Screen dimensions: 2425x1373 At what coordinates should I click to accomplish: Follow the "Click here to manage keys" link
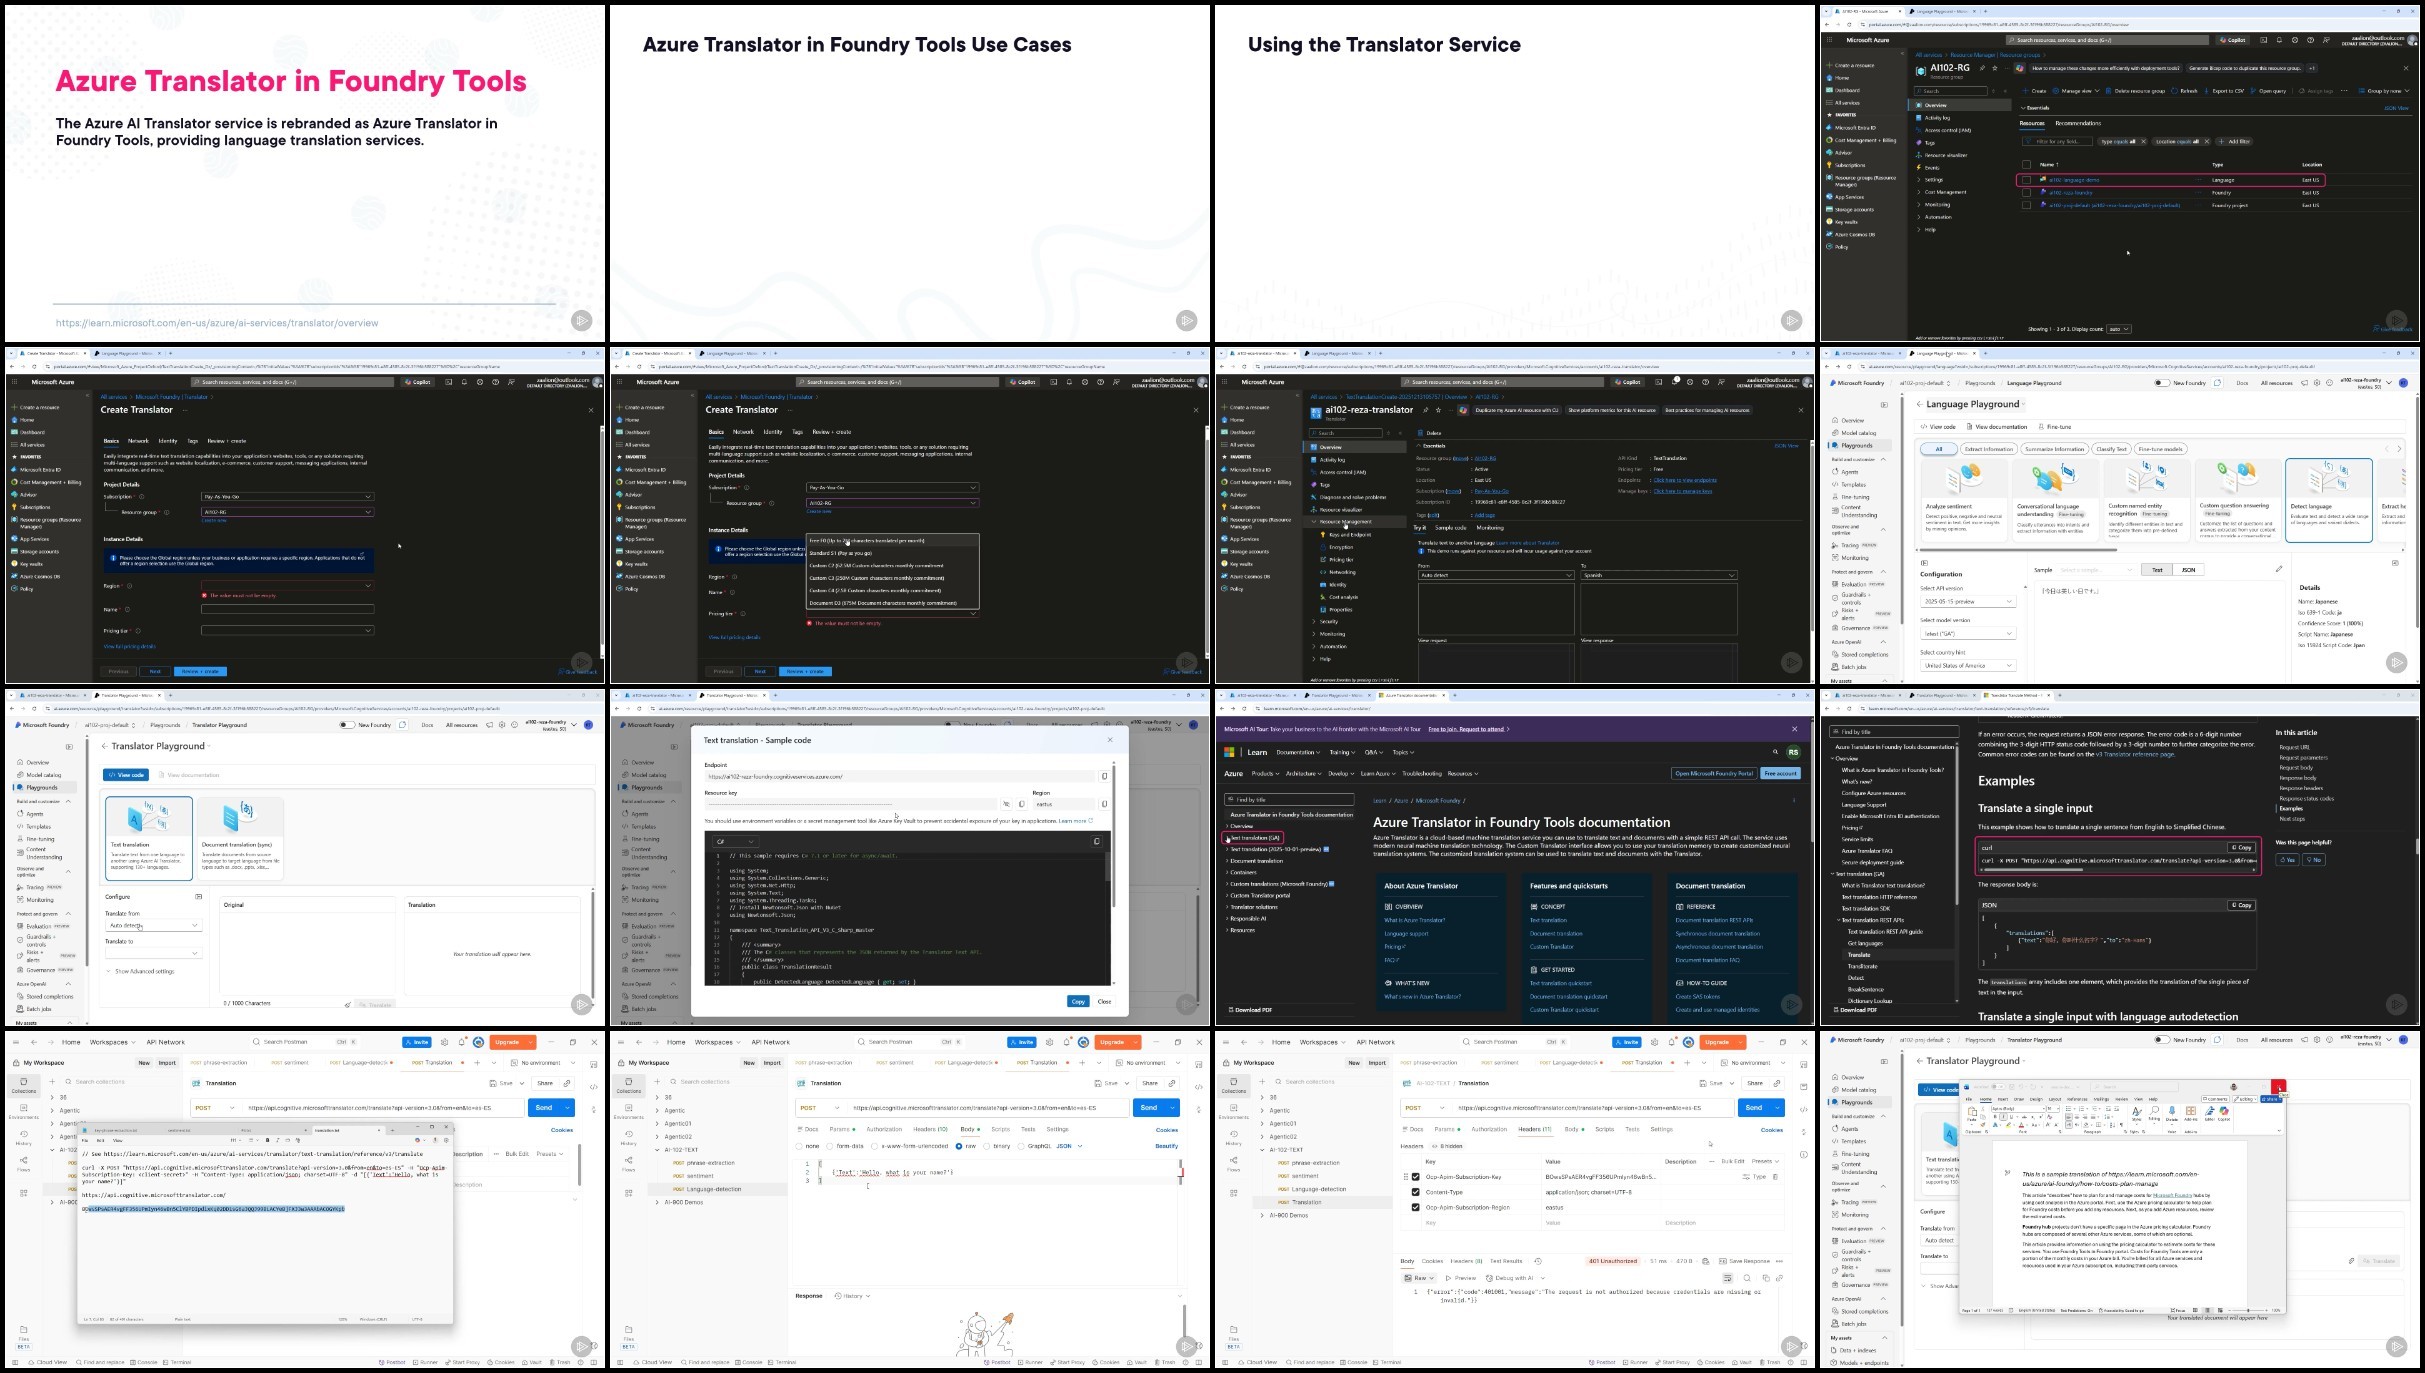point(1683,491)
